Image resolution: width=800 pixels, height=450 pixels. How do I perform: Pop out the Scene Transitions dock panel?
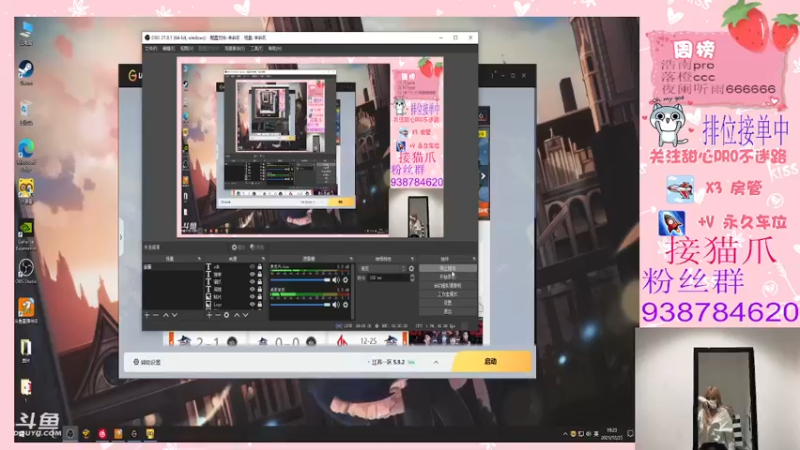click(412, 259)
